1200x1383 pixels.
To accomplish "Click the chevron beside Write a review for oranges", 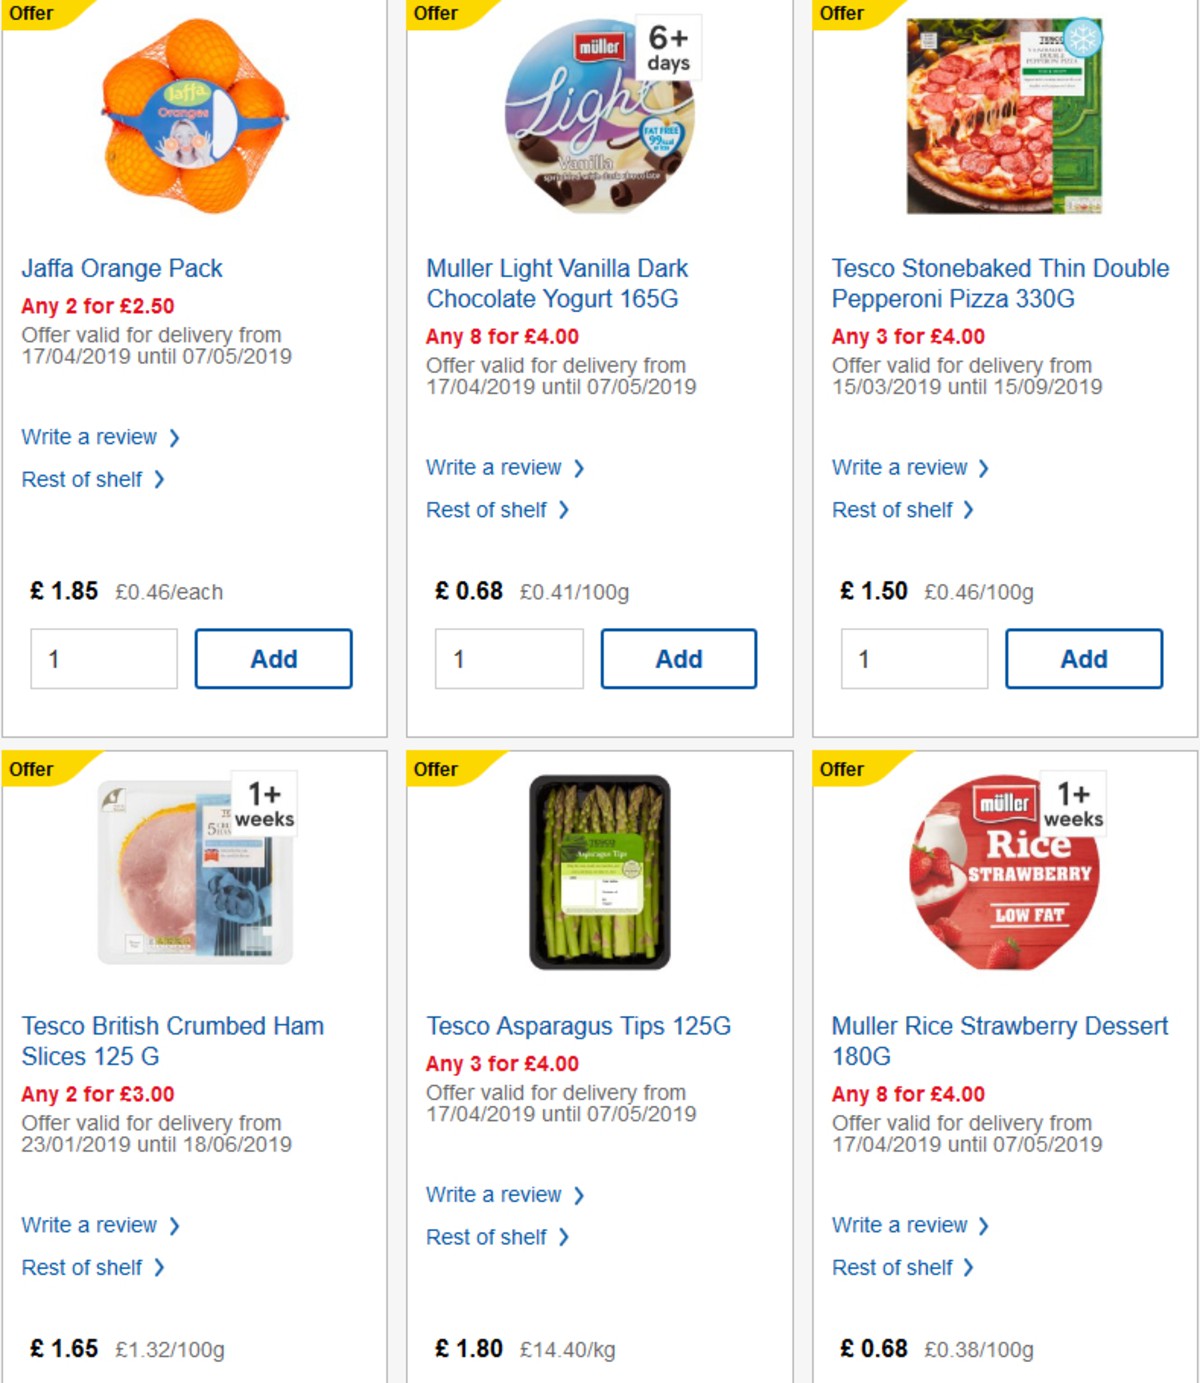I will click(176, 437).
